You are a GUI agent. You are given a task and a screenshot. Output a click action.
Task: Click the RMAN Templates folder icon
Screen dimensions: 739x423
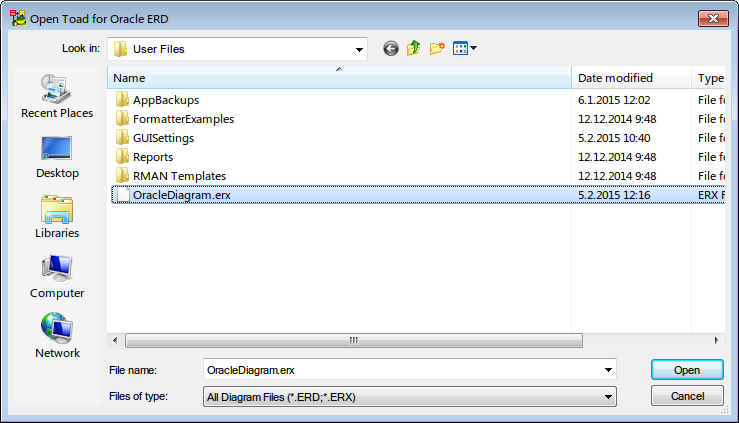(x=122, y=175)
